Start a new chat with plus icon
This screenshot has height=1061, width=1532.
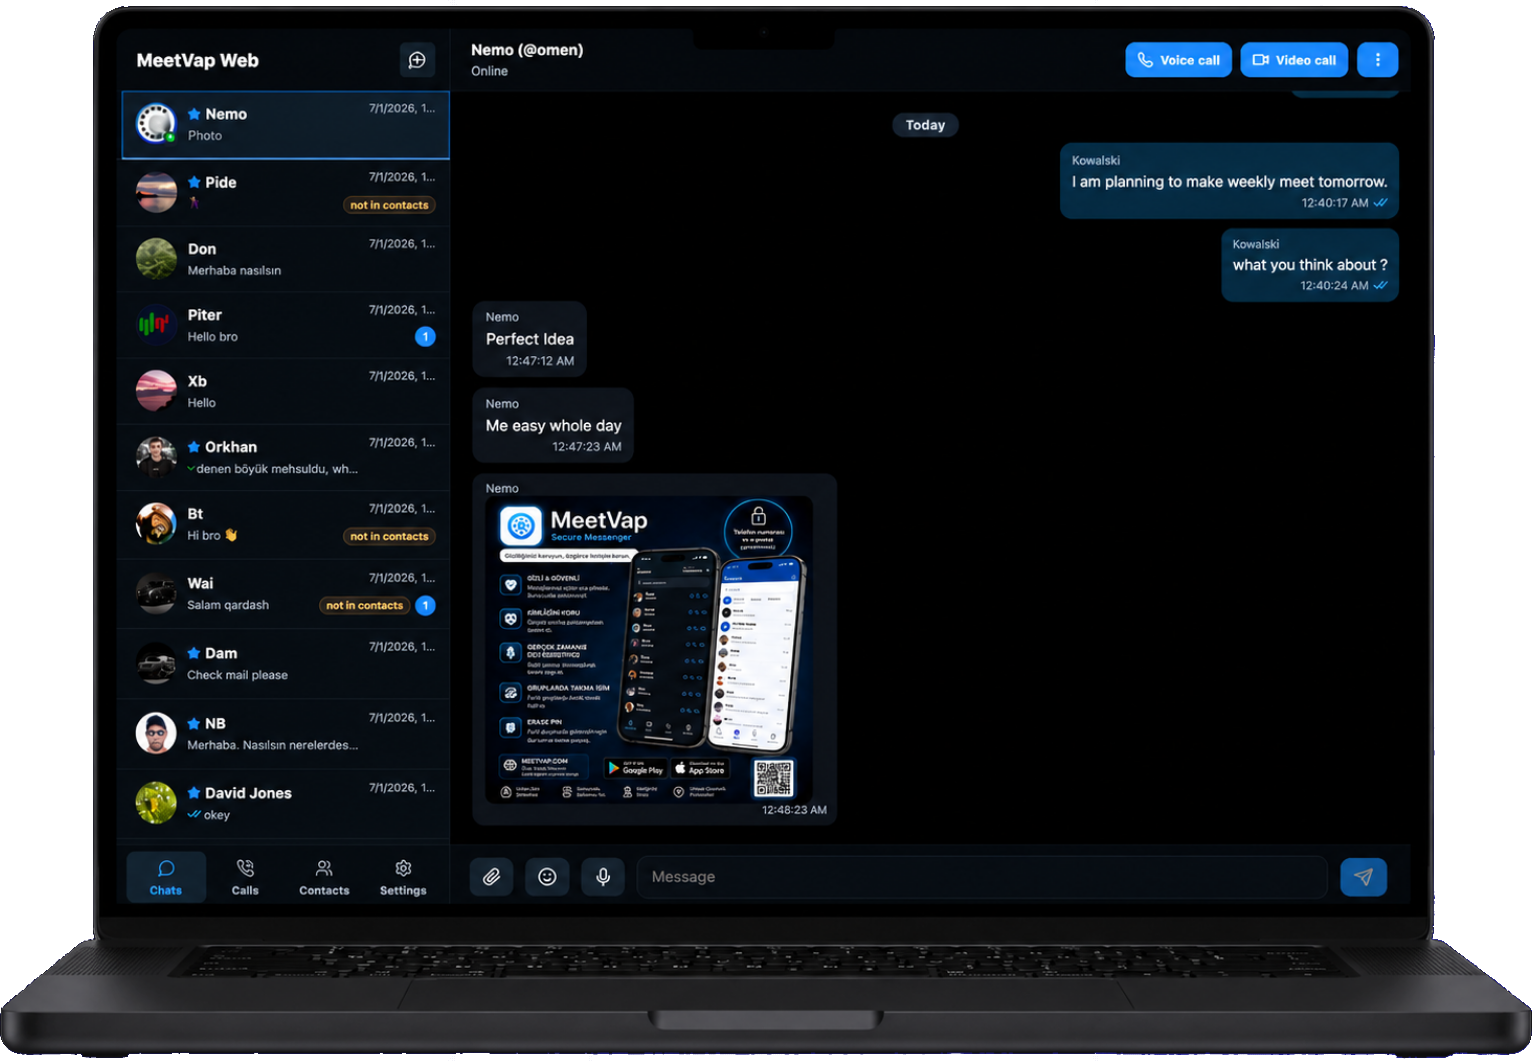417,60
